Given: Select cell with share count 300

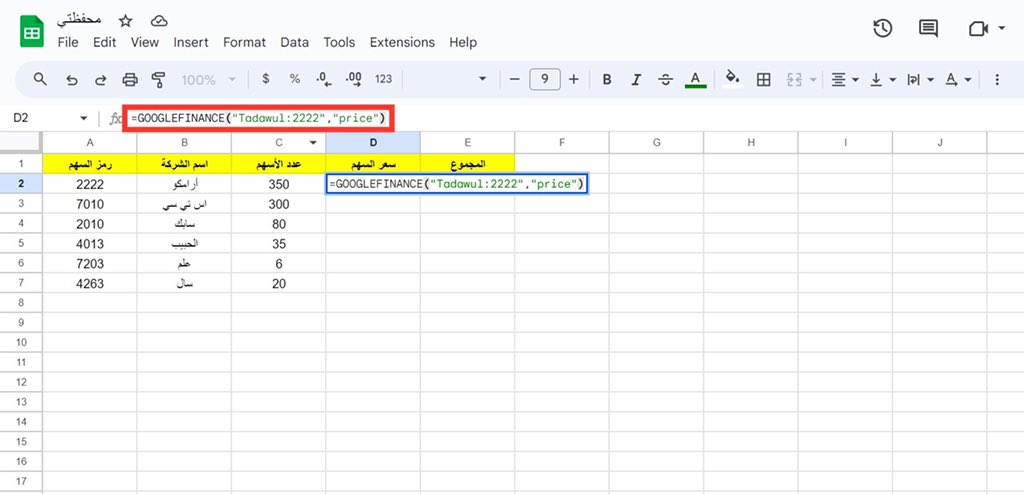Looking at the screenshot, I should 278,205.
